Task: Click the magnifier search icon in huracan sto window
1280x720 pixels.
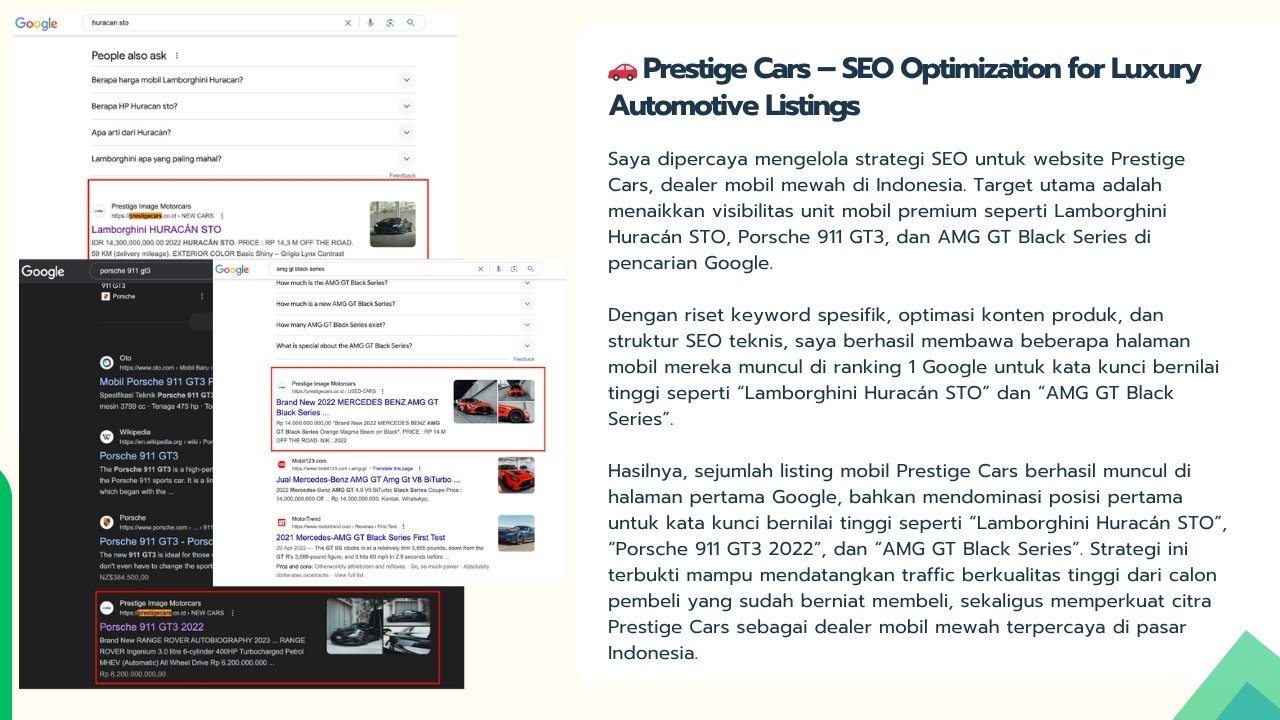Action: (410, 22)
